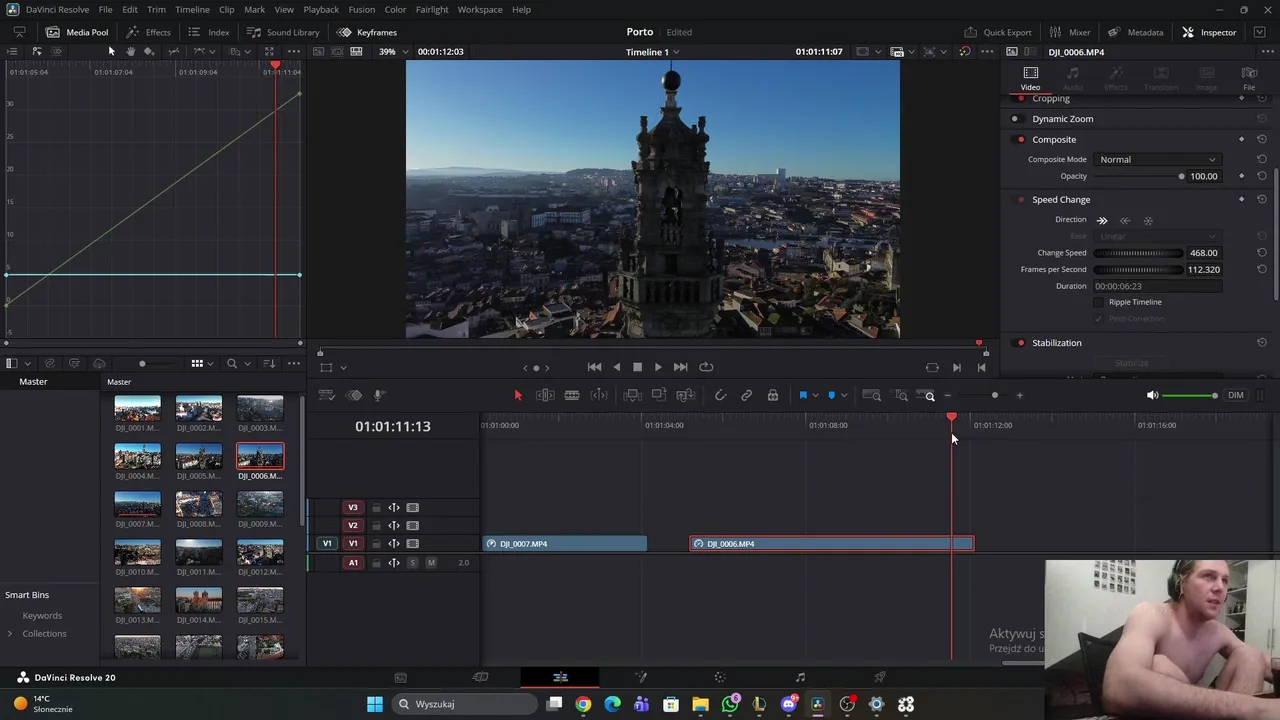Click the Overwrite Clip icon in timeline toolbar
This screenshot has height=720, width=1280.
click(659, 396)
